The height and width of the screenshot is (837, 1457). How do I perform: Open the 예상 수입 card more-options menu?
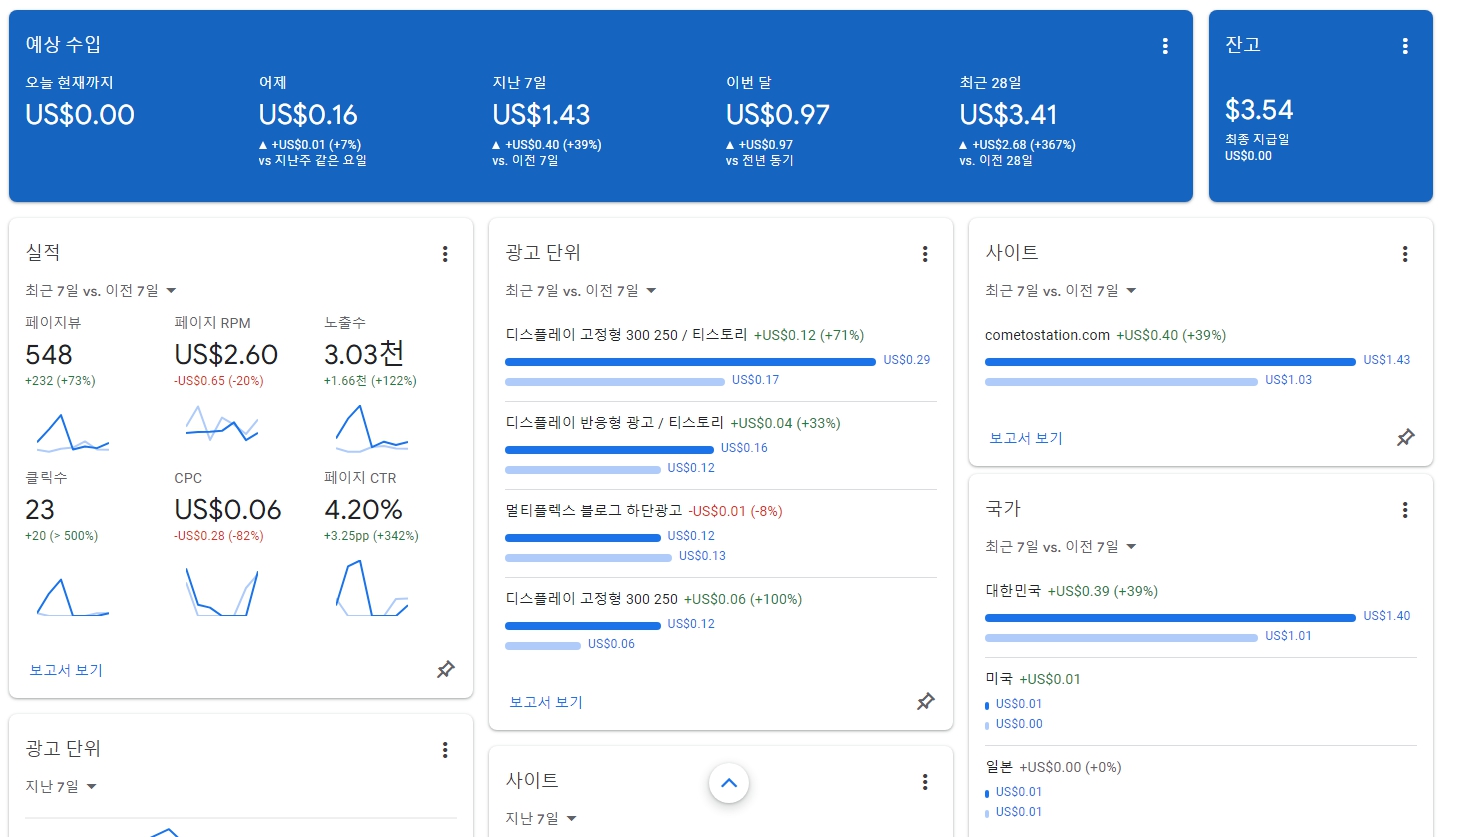1165,46
